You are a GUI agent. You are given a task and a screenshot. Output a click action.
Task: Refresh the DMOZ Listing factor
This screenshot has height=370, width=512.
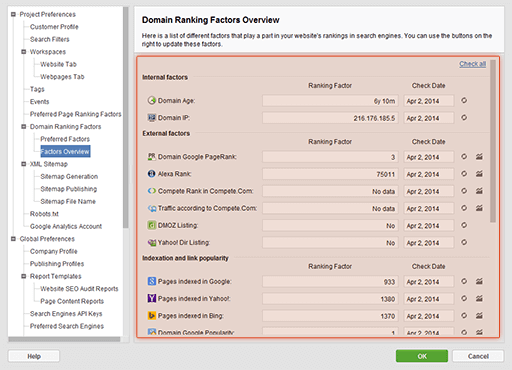[x=464, y=225]
